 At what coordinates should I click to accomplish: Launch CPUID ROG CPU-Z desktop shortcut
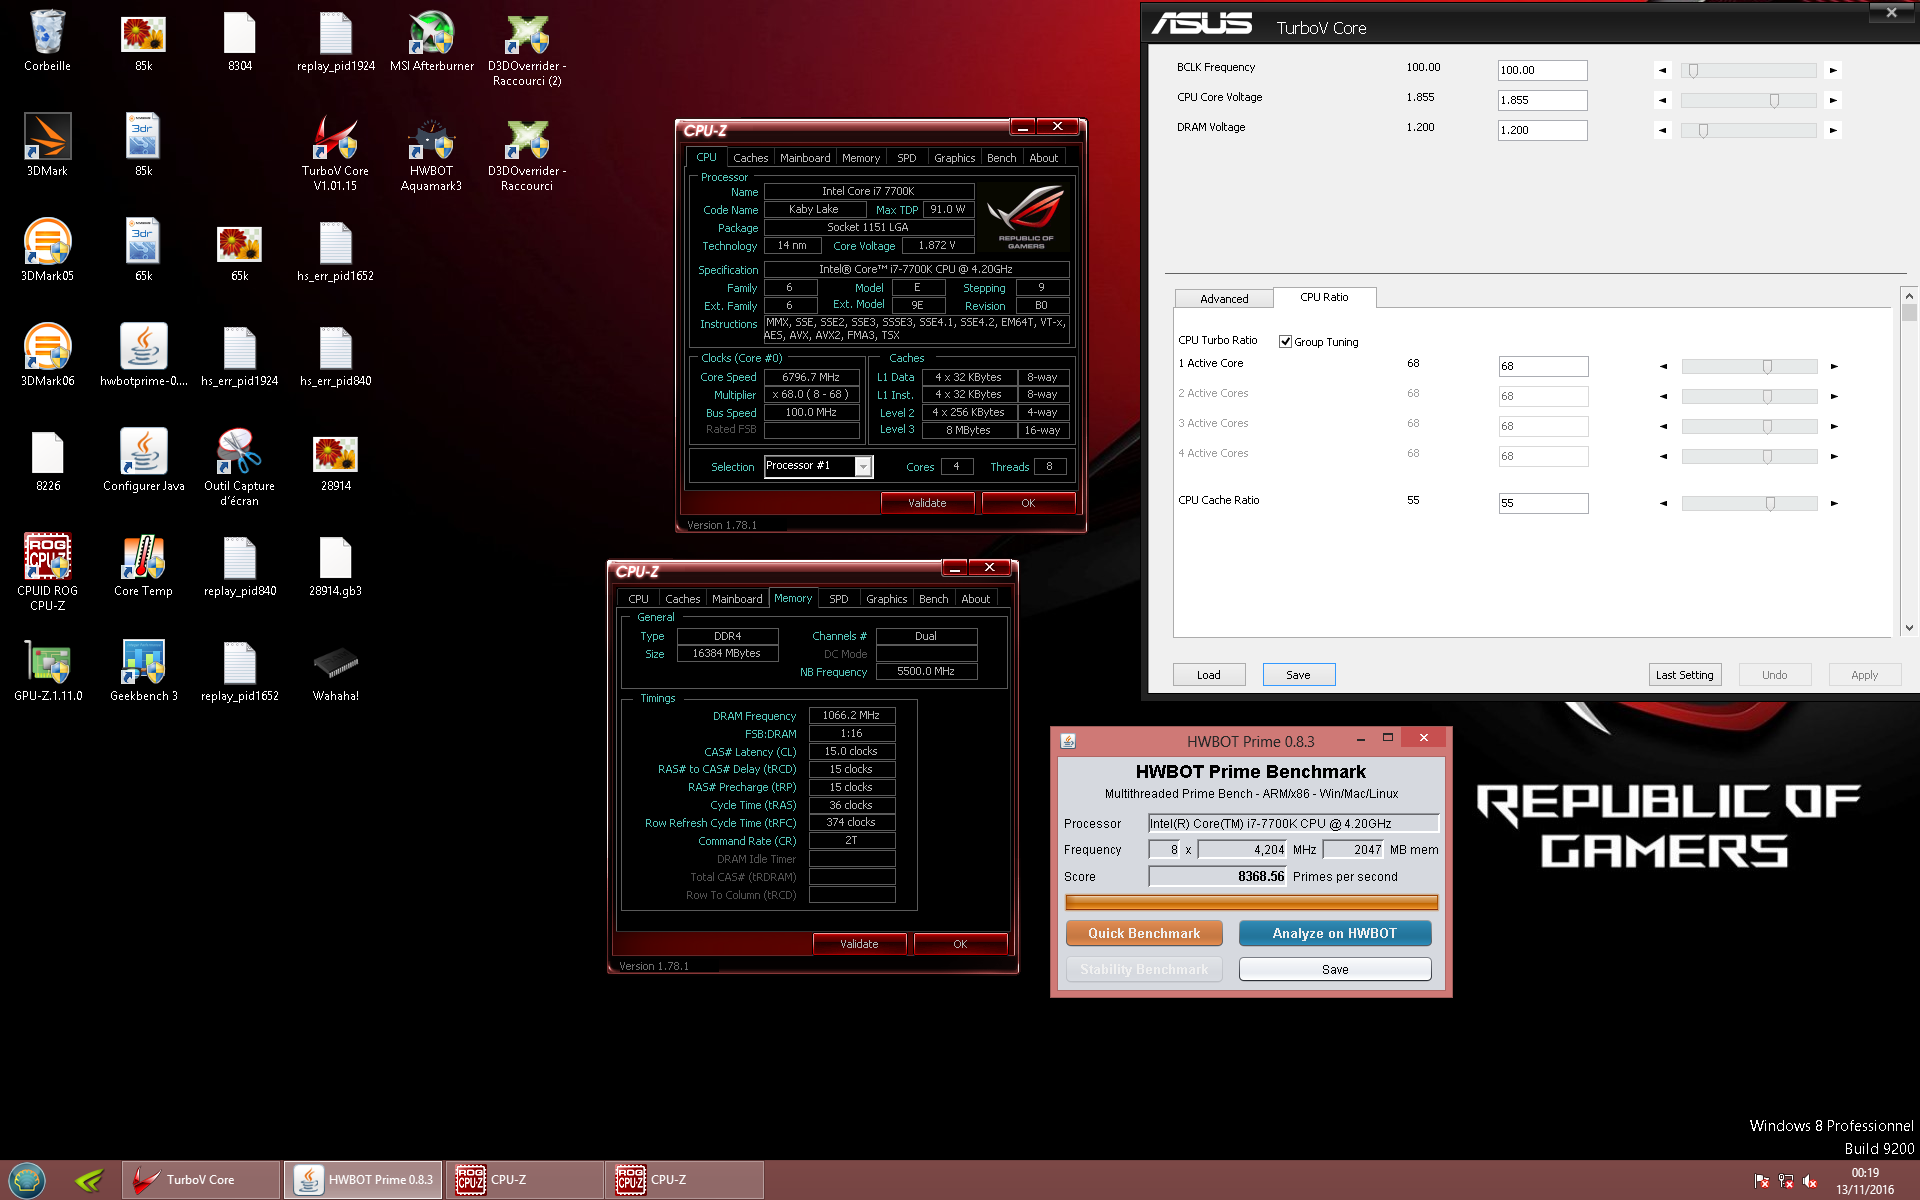pyautogui.click(x=47, y=571)
